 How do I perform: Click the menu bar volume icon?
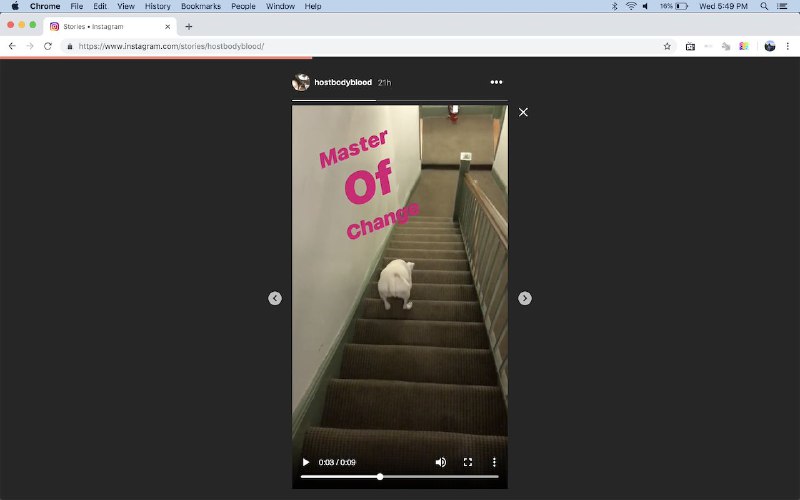click(x=645, y=6)
